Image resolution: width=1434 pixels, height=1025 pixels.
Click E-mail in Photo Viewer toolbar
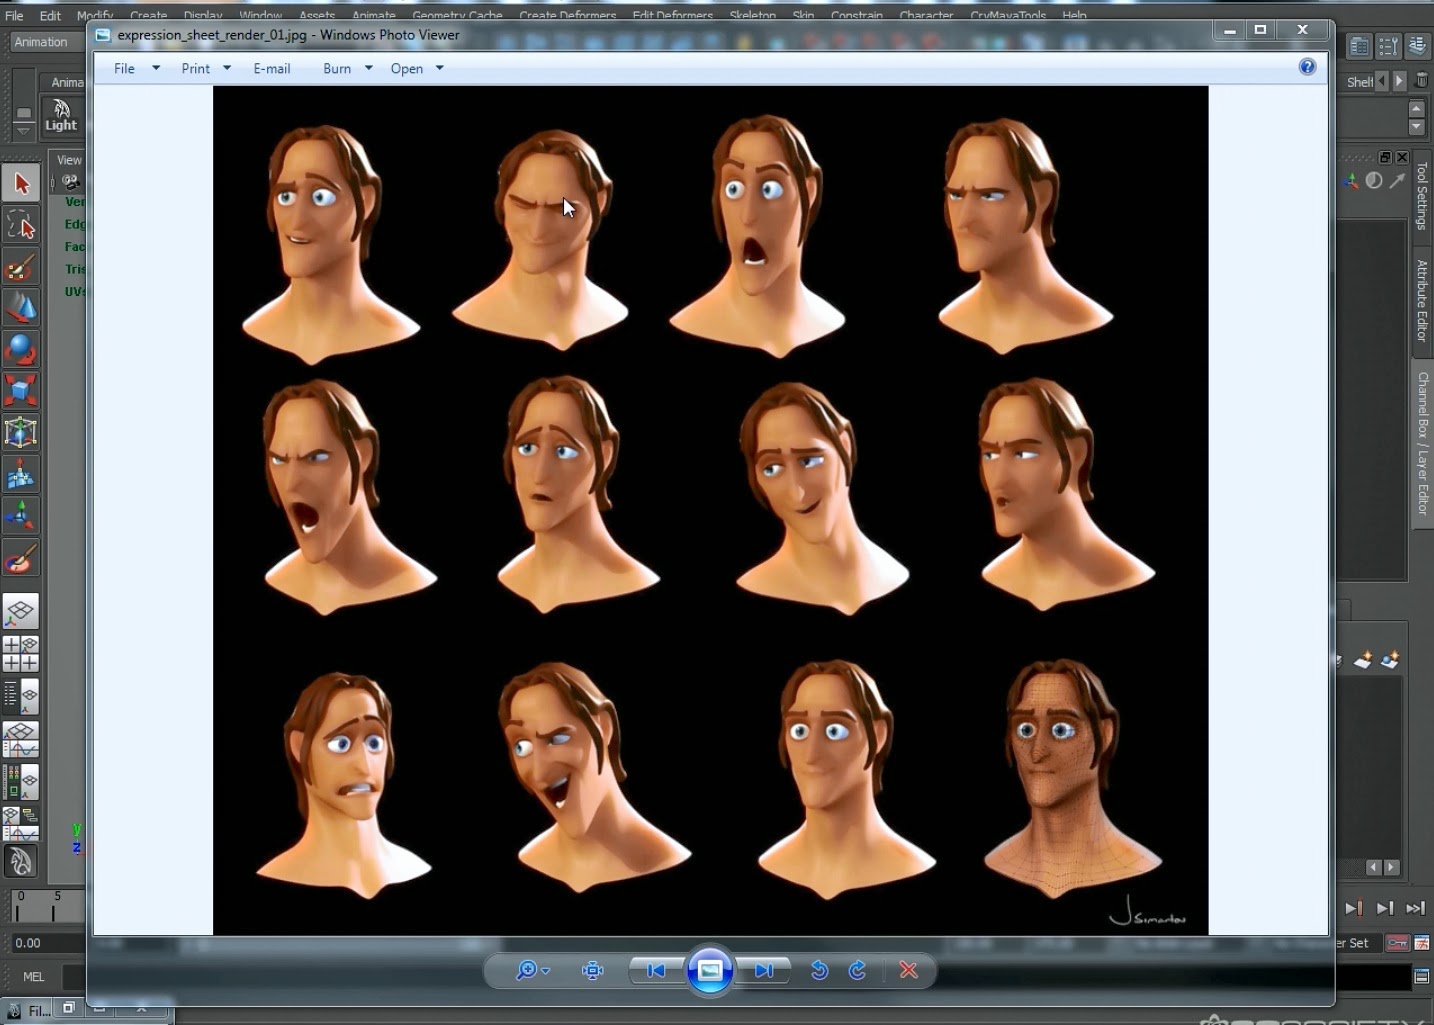(x=272, y=68)
